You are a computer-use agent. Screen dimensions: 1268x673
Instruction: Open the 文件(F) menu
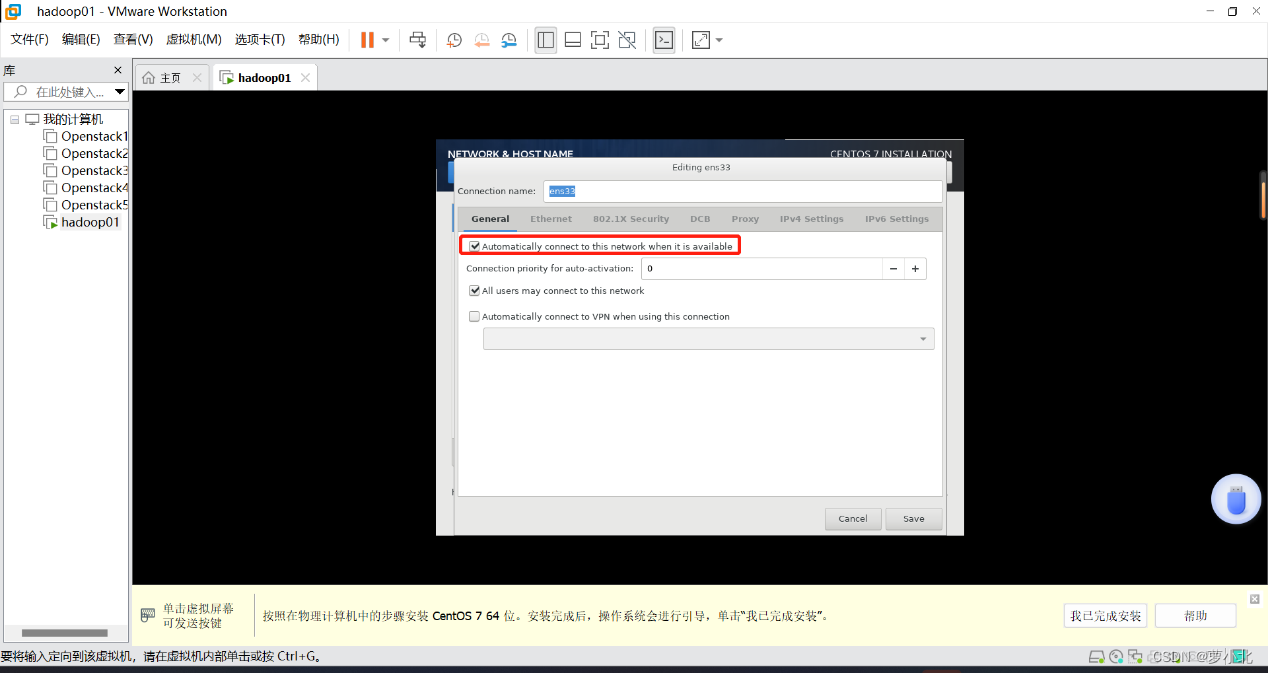point(30,40)
